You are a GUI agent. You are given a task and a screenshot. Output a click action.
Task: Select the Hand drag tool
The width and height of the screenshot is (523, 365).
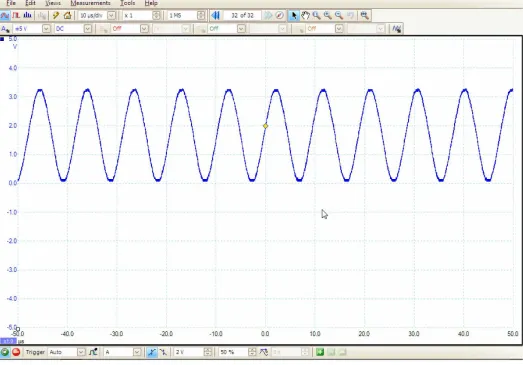(305, 15)
